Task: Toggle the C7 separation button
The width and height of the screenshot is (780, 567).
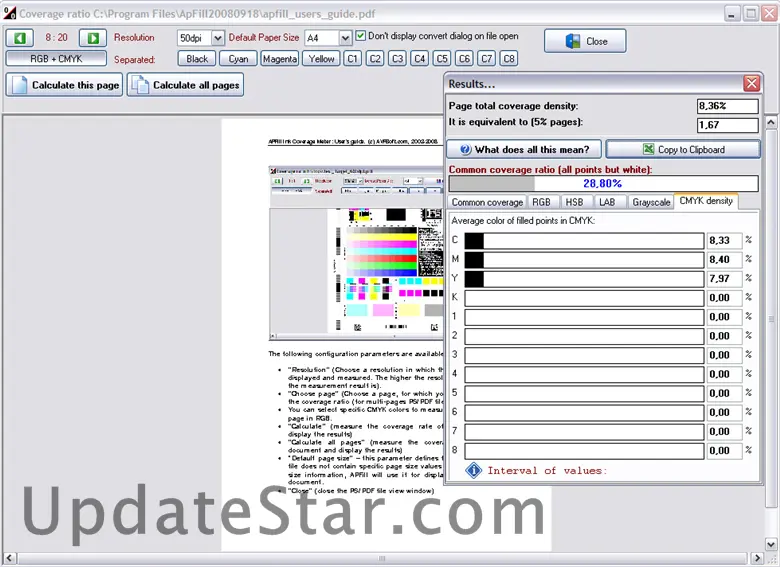Action: click(487, 59)
